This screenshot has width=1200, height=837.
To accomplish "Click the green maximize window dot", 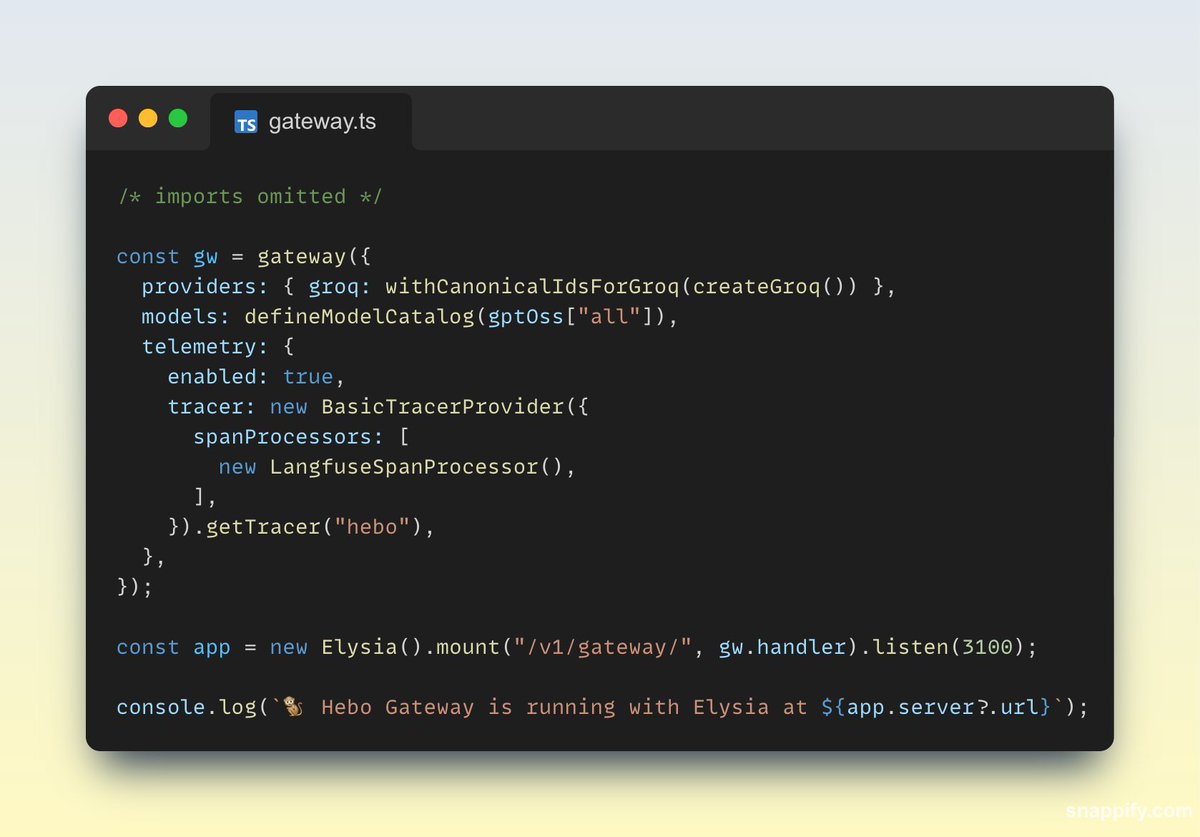I will pos(178,118).
